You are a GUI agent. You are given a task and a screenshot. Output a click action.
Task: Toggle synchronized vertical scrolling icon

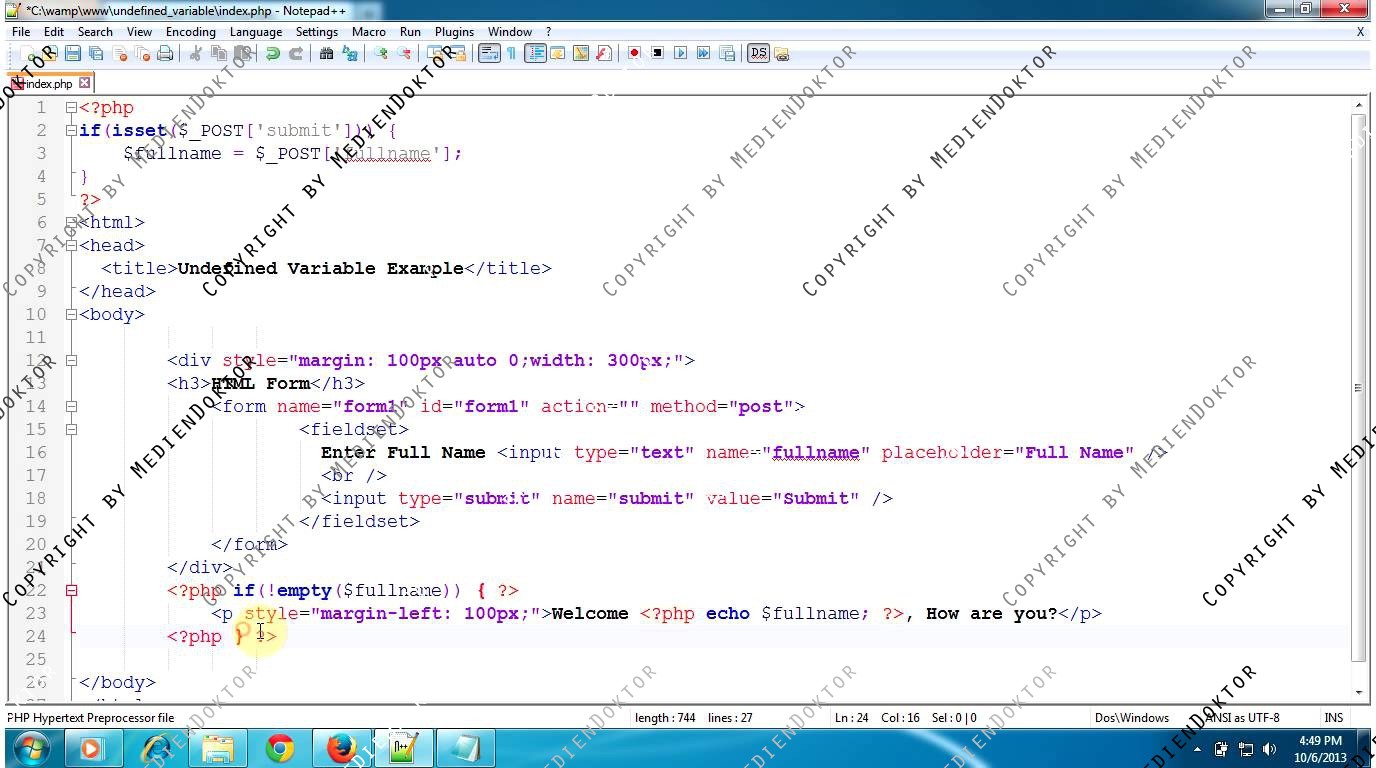click(435, 53)
